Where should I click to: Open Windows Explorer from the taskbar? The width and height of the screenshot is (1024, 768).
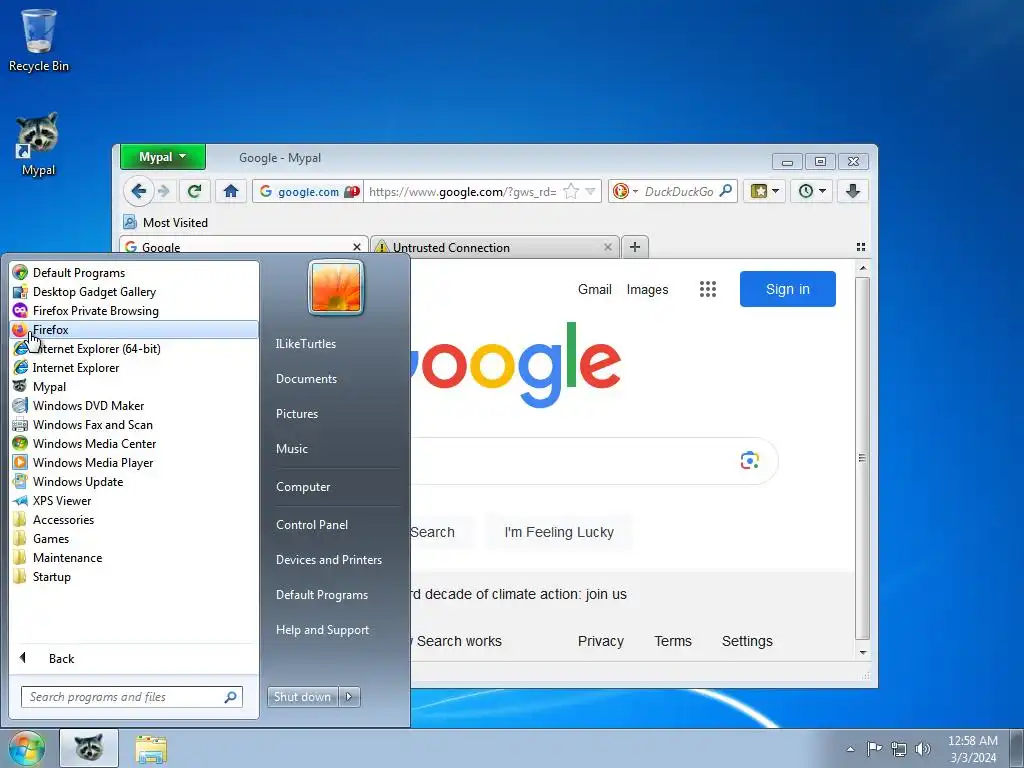151,749
